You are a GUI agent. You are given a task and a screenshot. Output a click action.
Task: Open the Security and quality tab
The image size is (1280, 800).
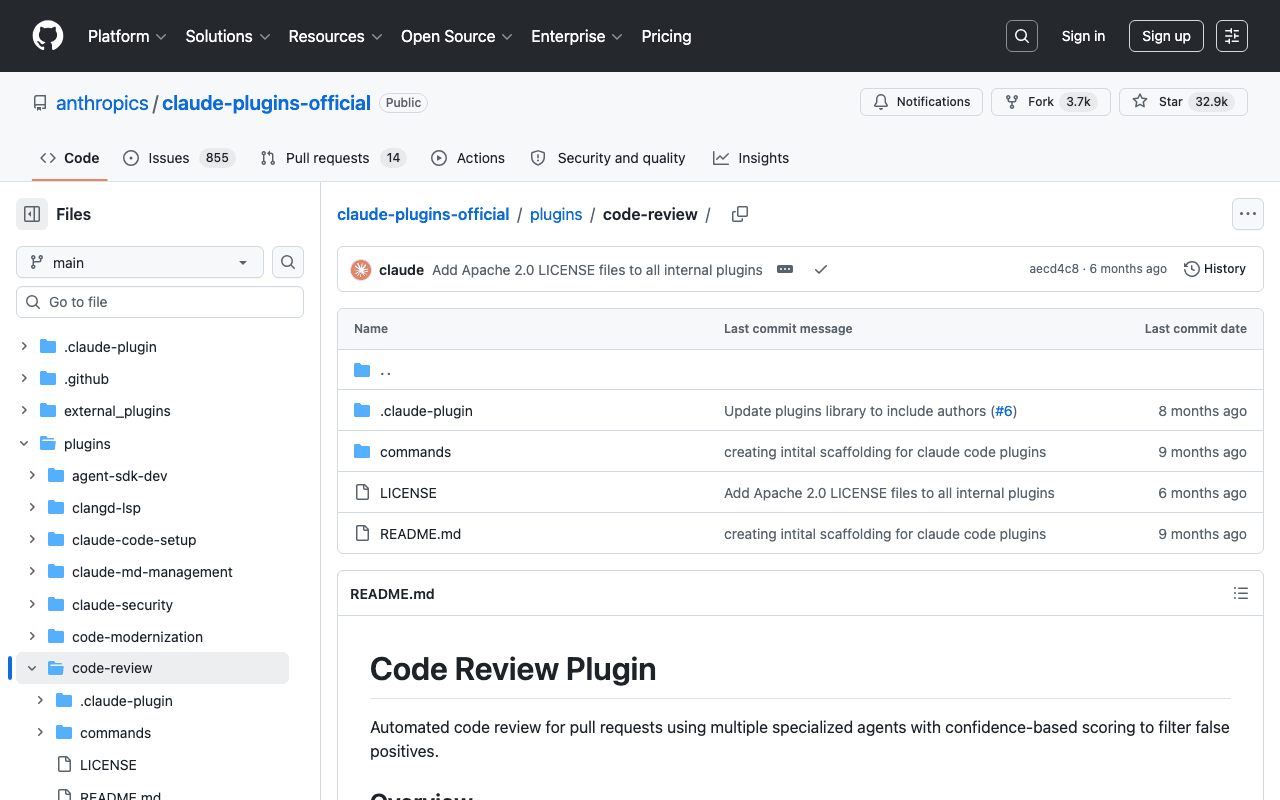[608, 158]
